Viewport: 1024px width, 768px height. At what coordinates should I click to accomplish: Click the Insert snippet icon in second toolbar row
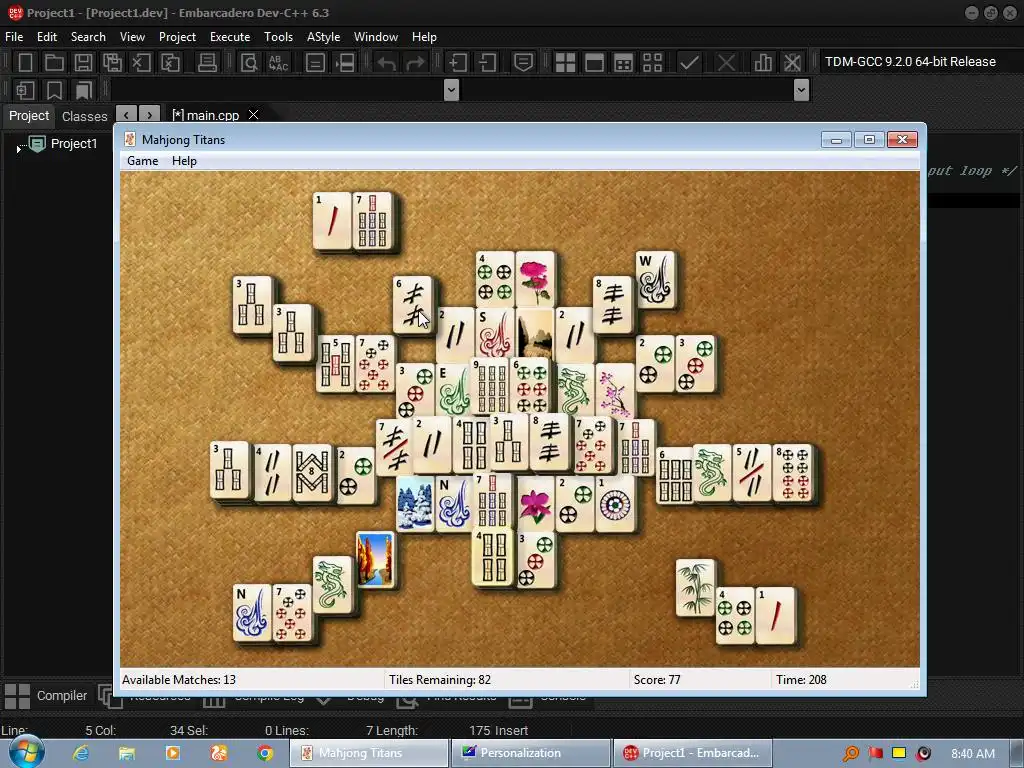(25, 90)
